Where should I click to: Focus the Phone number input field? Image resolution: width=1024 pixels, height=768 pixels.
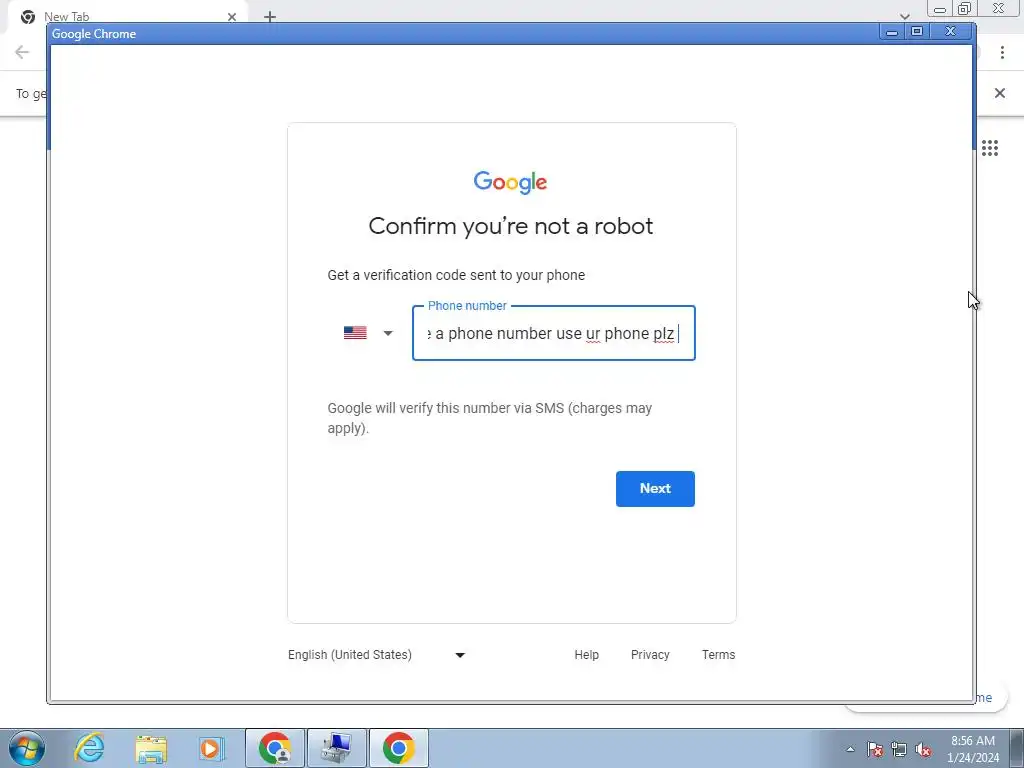coord(554,333)
